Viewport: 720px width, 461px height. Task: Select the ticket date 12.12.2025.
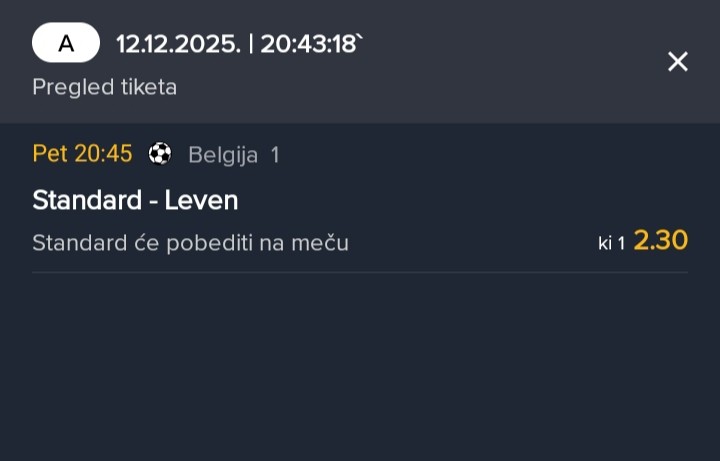click(x=177, y=44)
